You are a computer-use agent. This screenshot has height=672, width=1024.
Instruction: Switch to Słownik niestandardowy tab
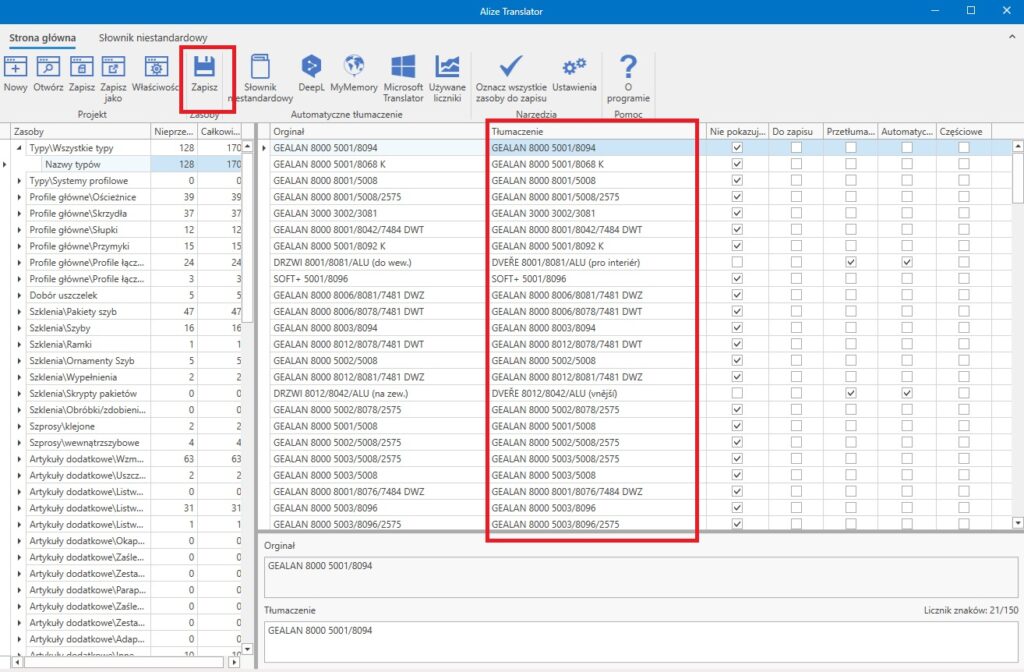[x=153, y=38]
